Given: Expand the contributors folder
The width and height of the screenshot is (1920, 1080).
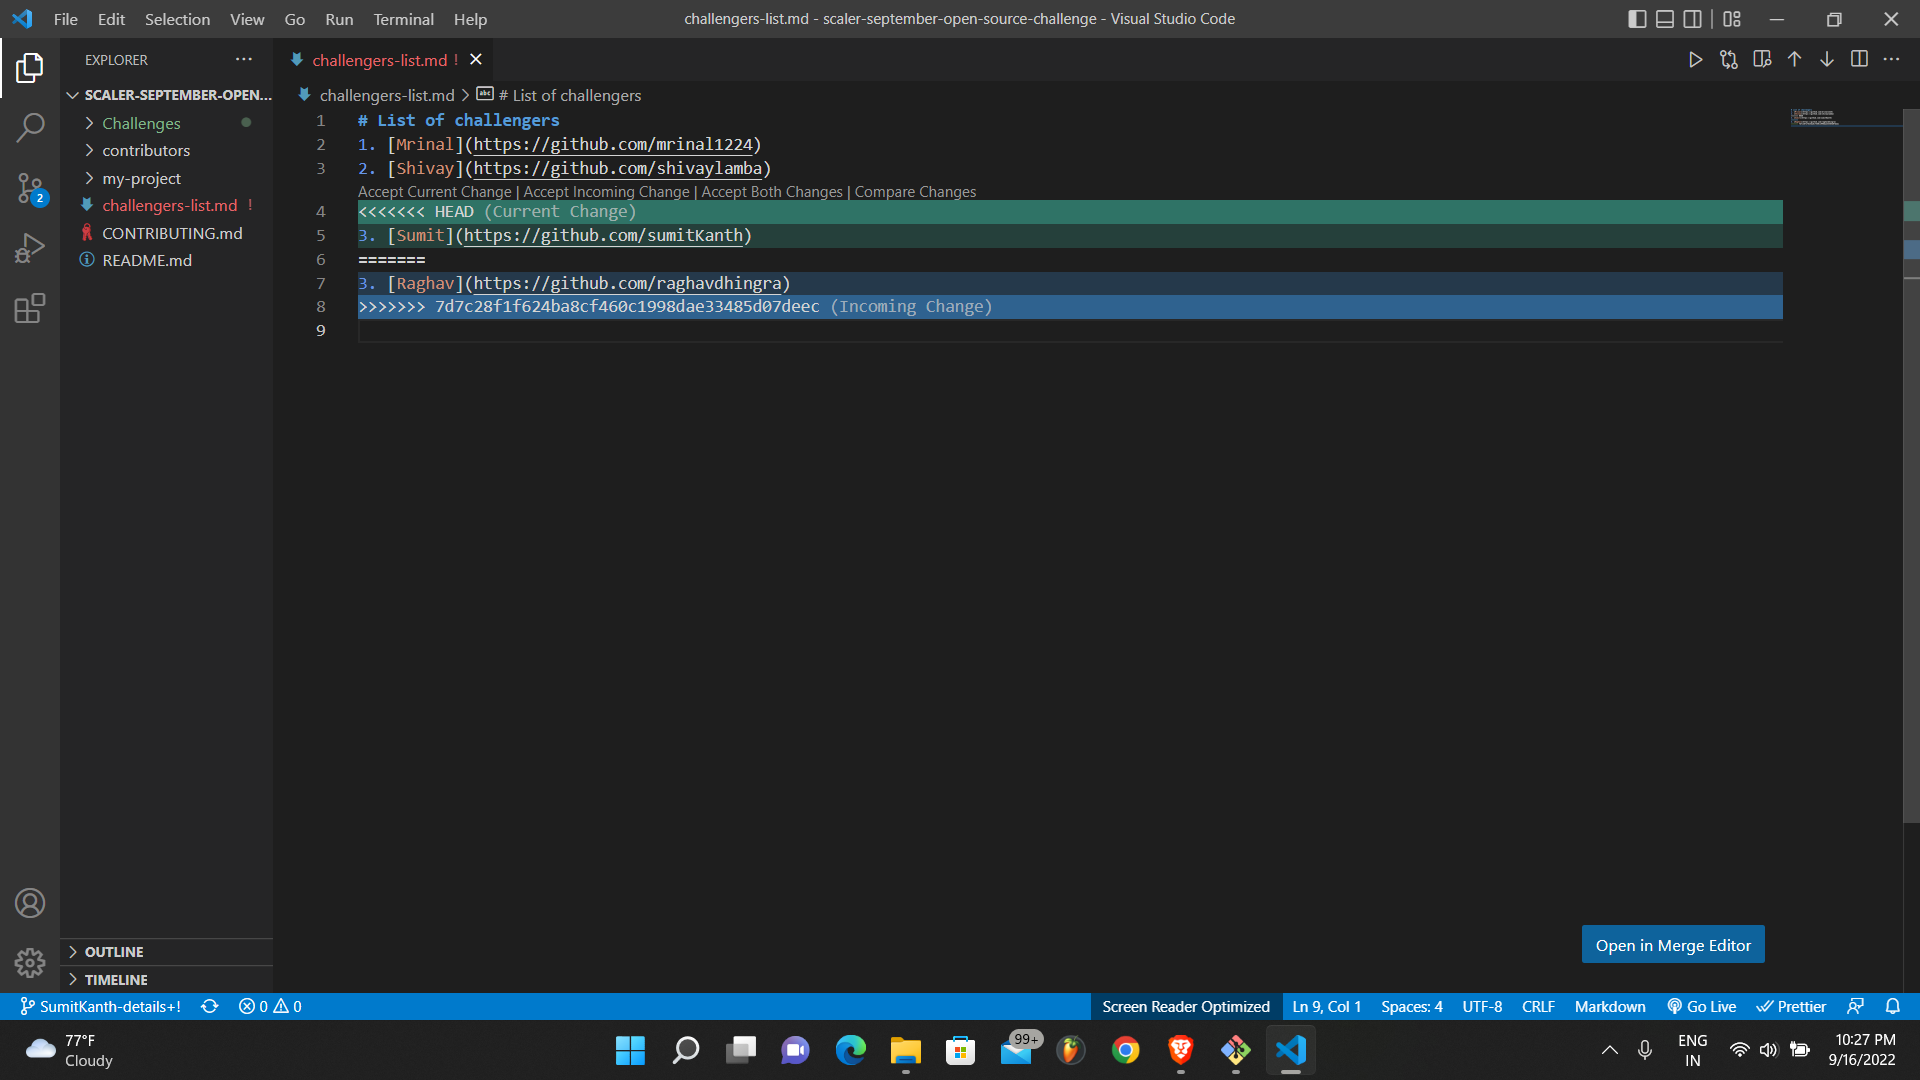Looking at the screenshot, I should coord(147,150).
